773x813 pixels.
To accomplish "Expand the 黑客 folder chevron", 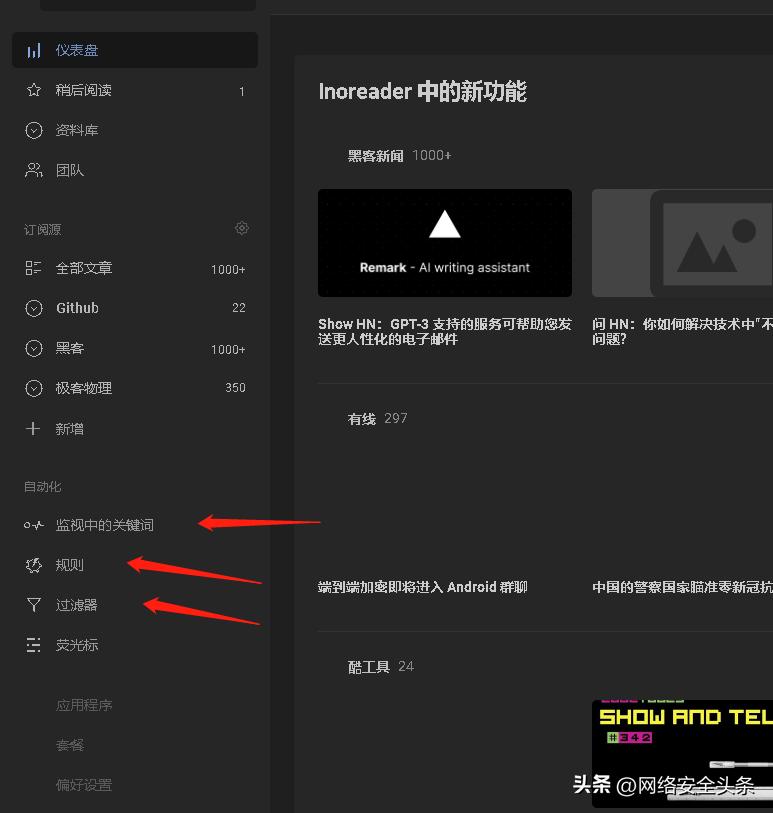I will tap(34, 348).
